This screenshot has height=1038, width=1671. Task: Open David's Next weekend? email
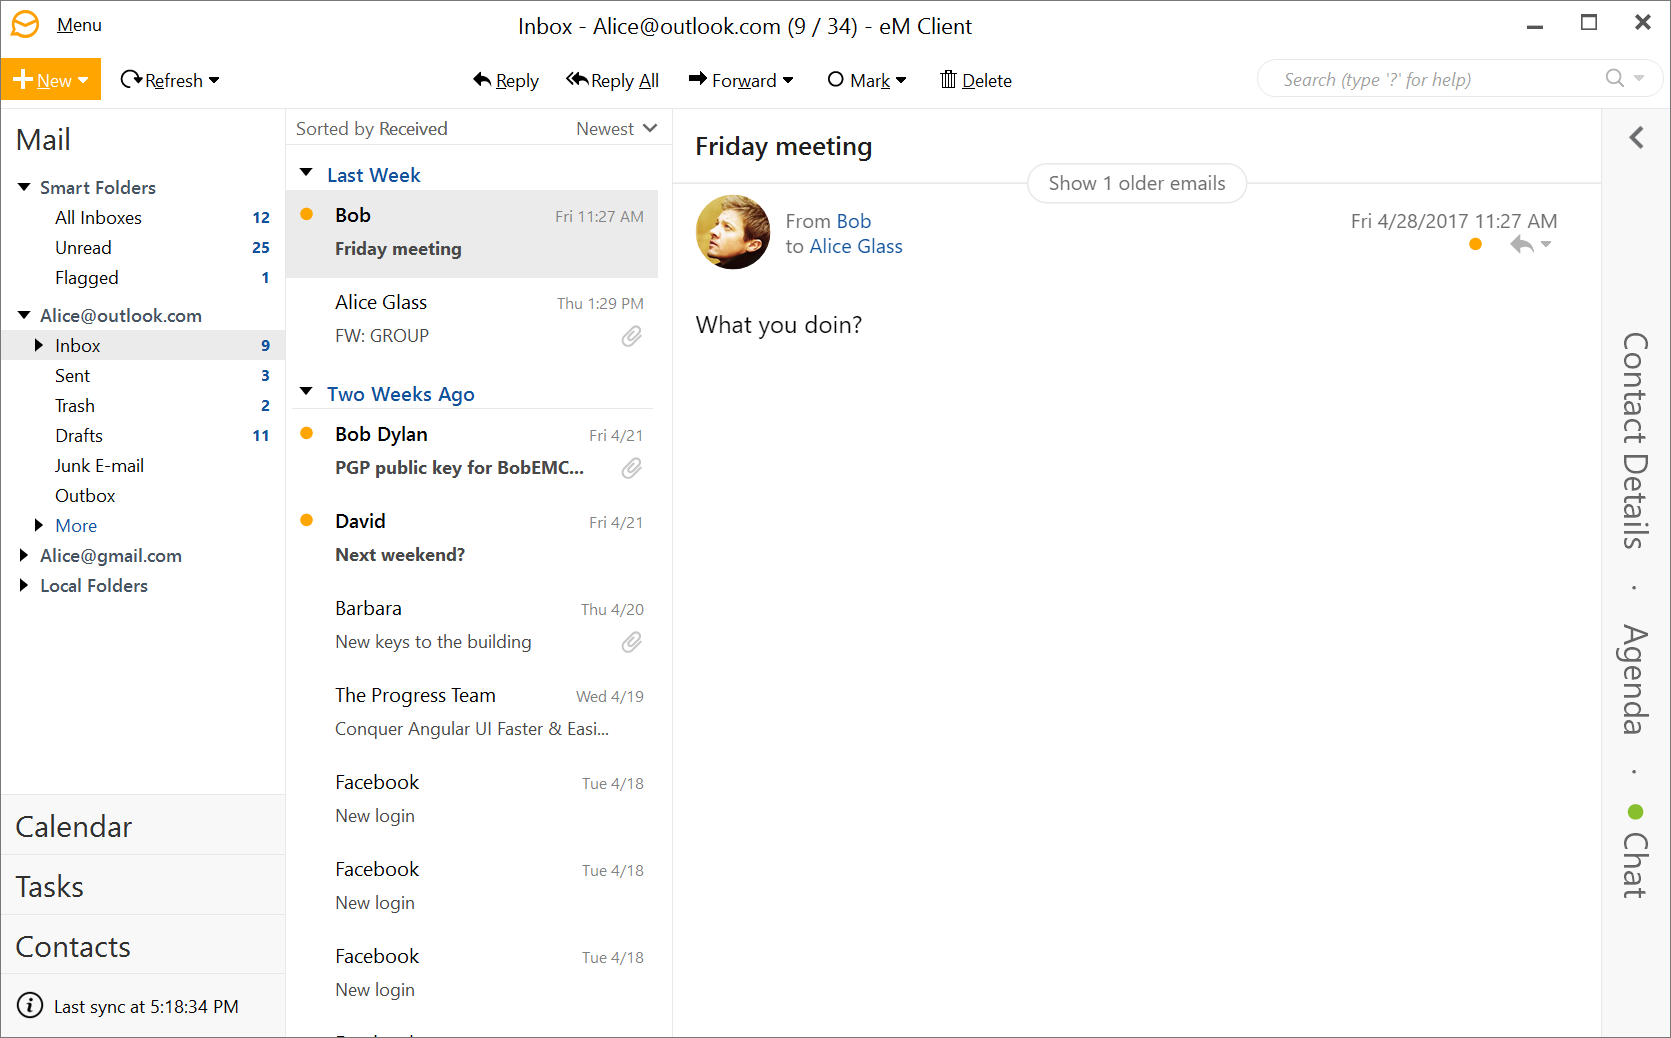tap(472, 538)
